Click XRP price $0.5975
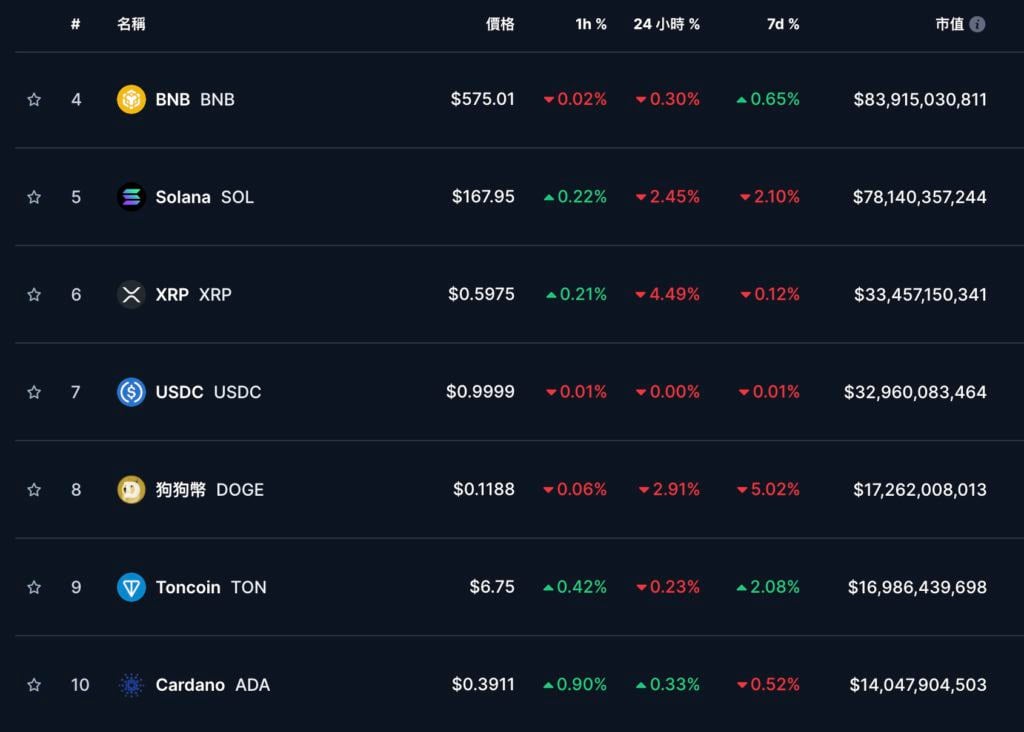1024x732 pixels. pyautogui.click(x=481, y=294)
